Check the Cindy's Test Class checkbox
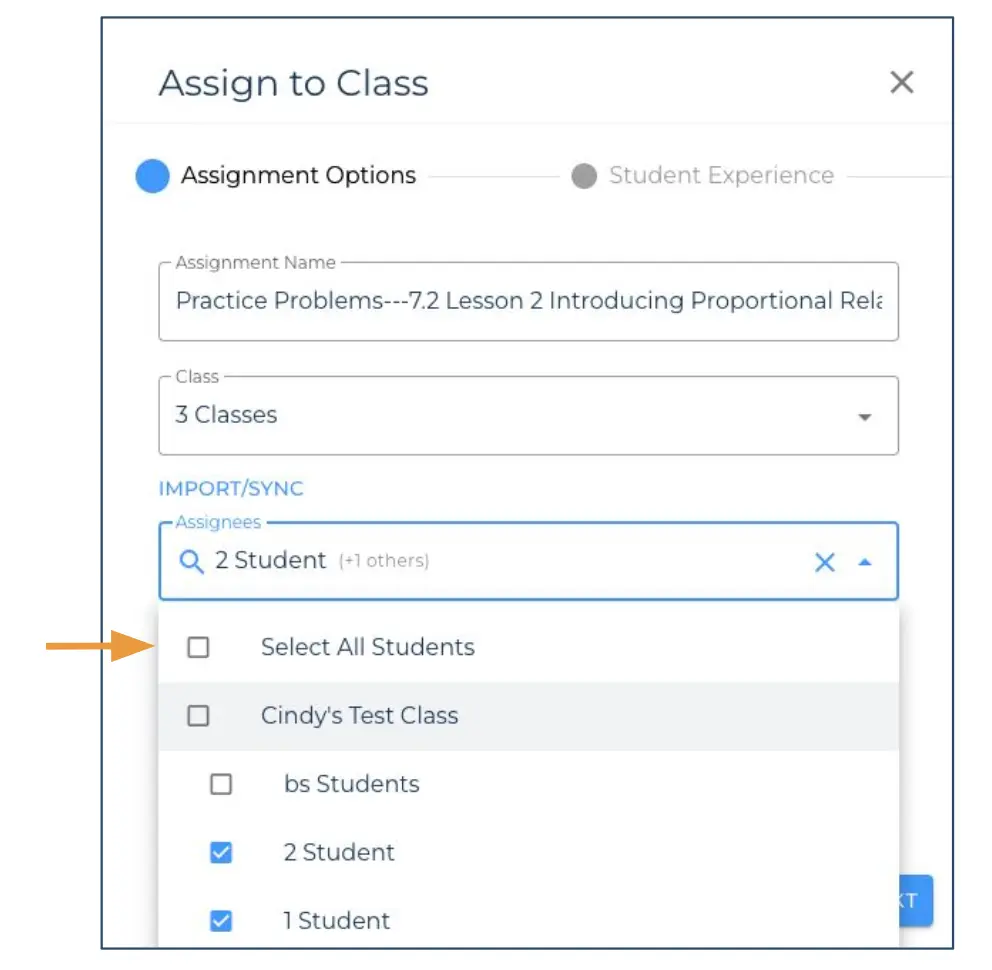Screen dimensions: 992x970 (198, 716)
